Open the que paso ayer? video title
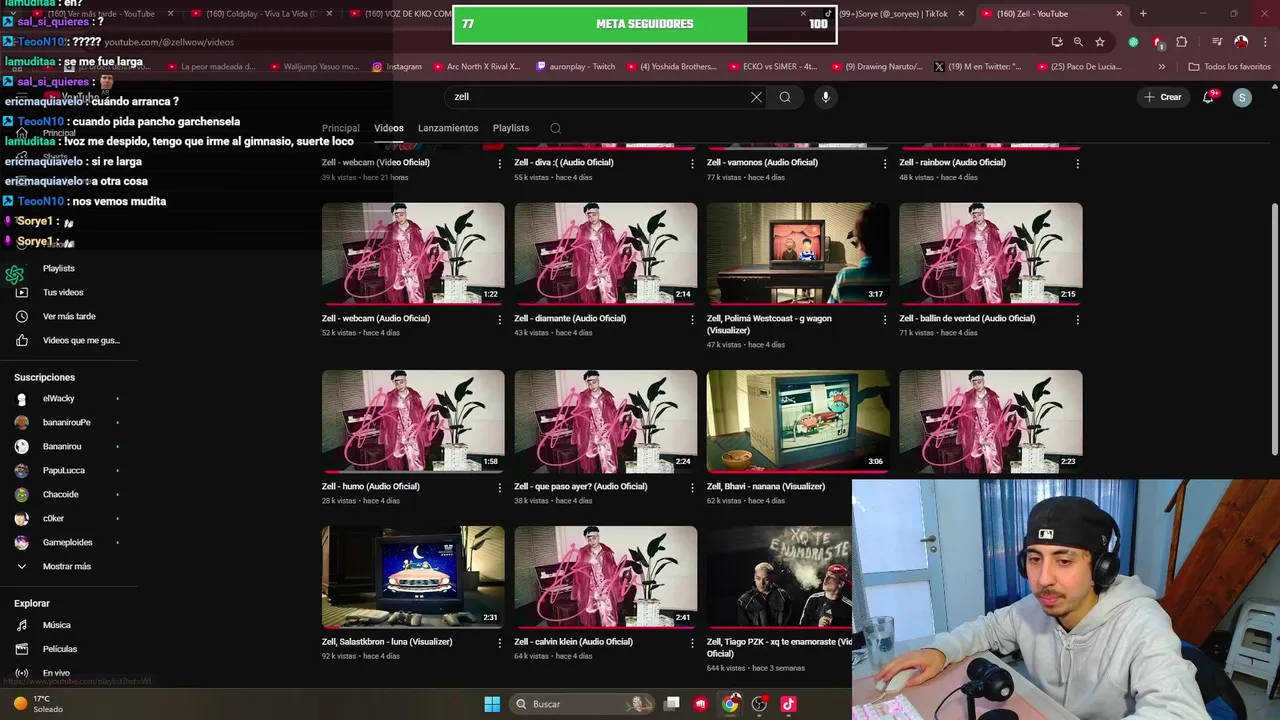Image resolution: width=1280 pixels, height=720 pixels. point(581,486)
